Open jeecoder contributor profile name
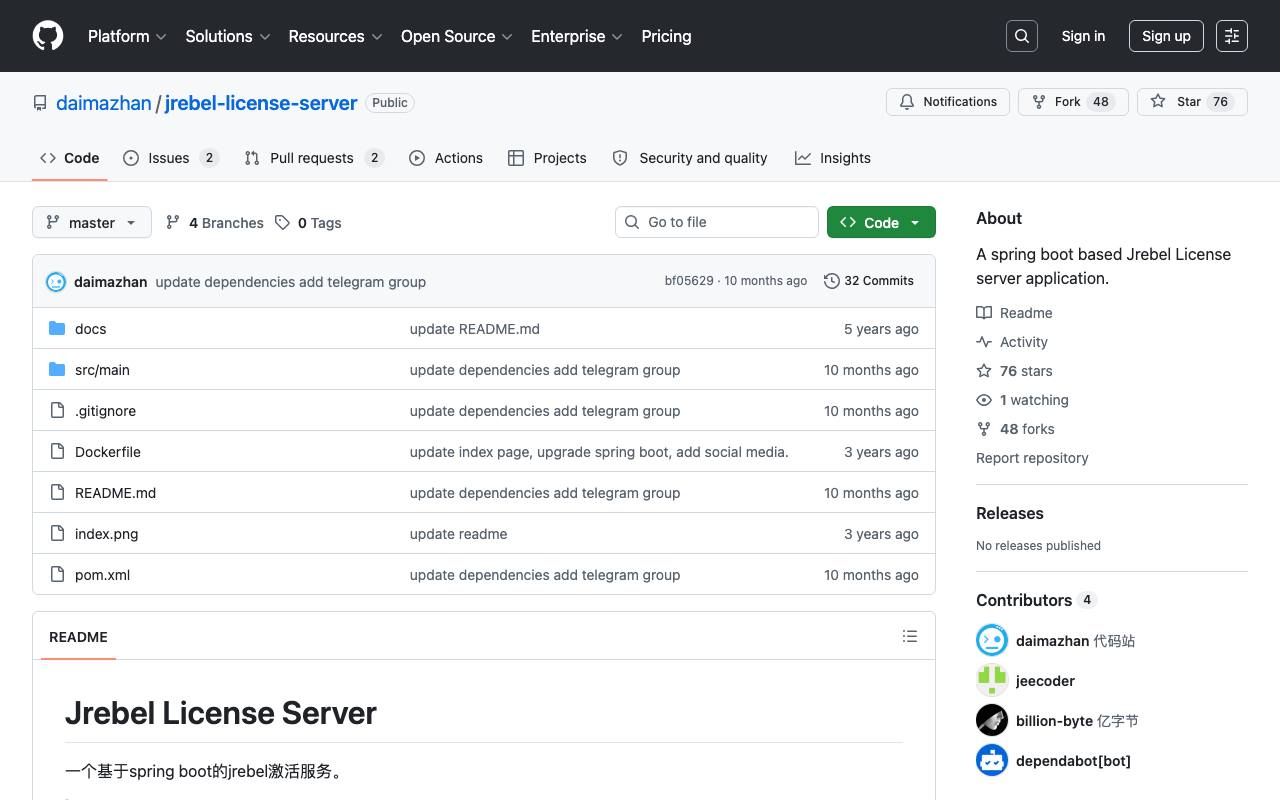The width and height of the screenshot is (1280, 800). click(x=1045, y=681)
